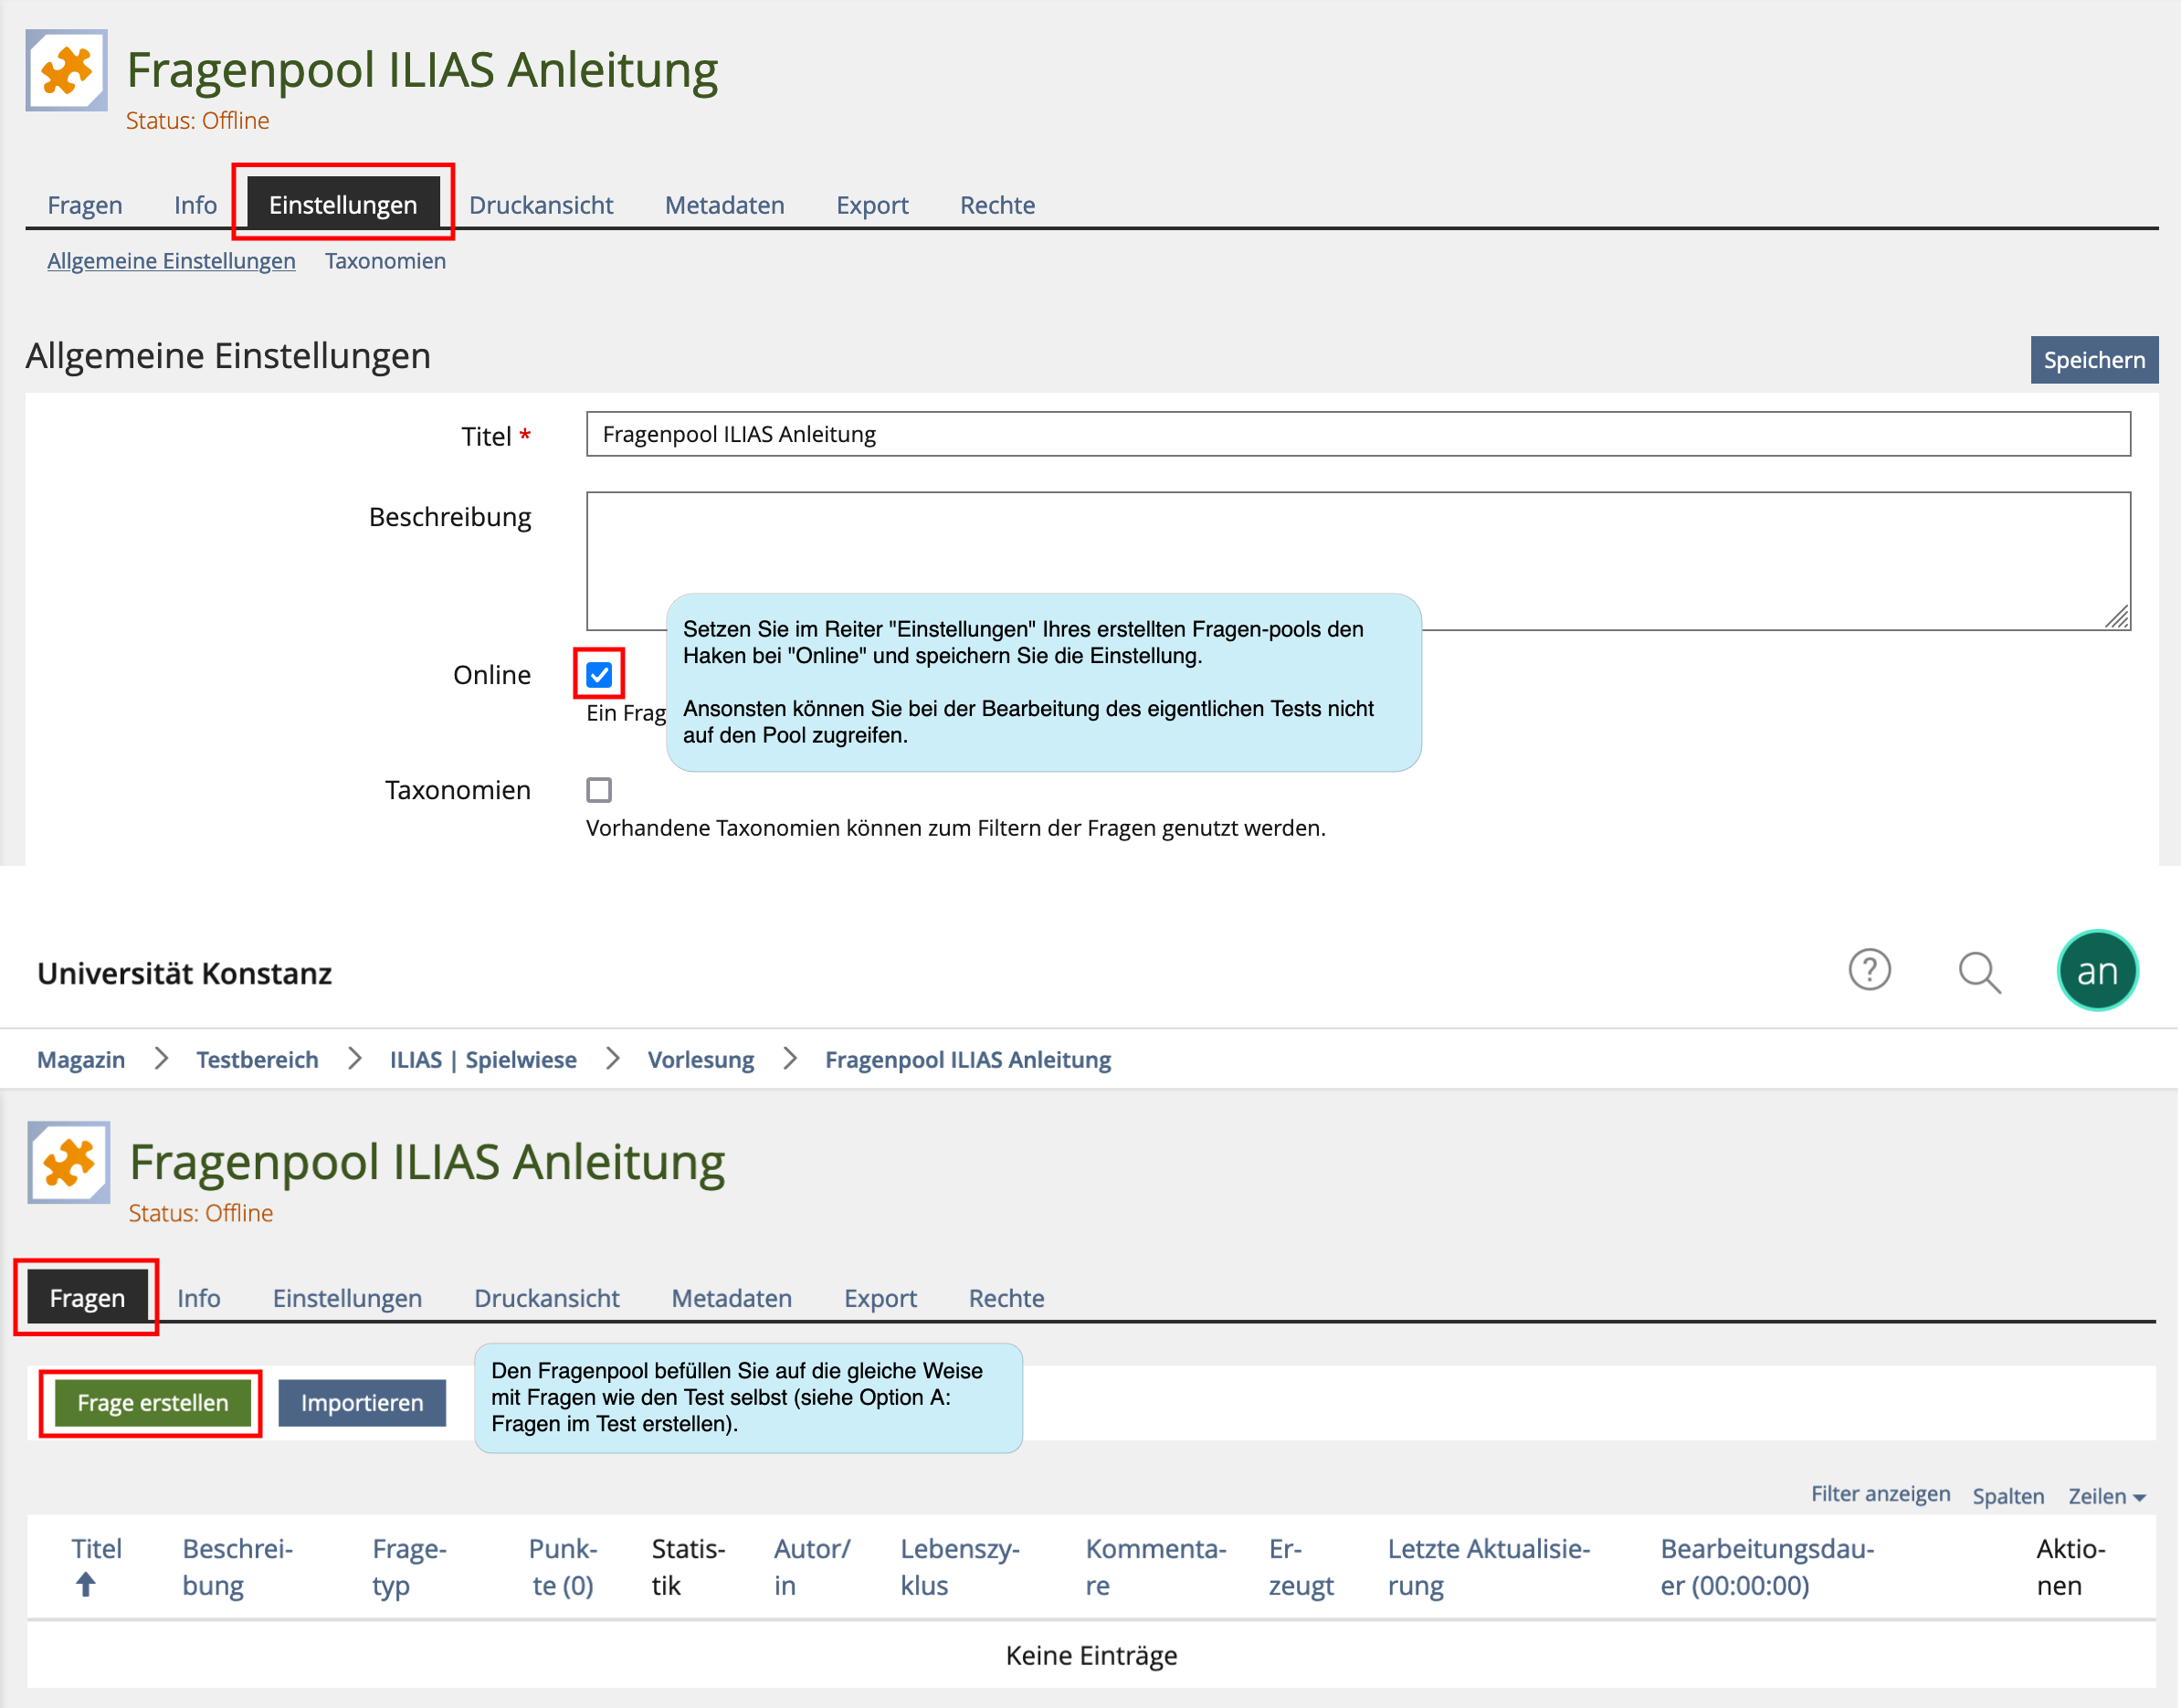Click the 'Keine Einträge' table message

tap(1092, 1656)
